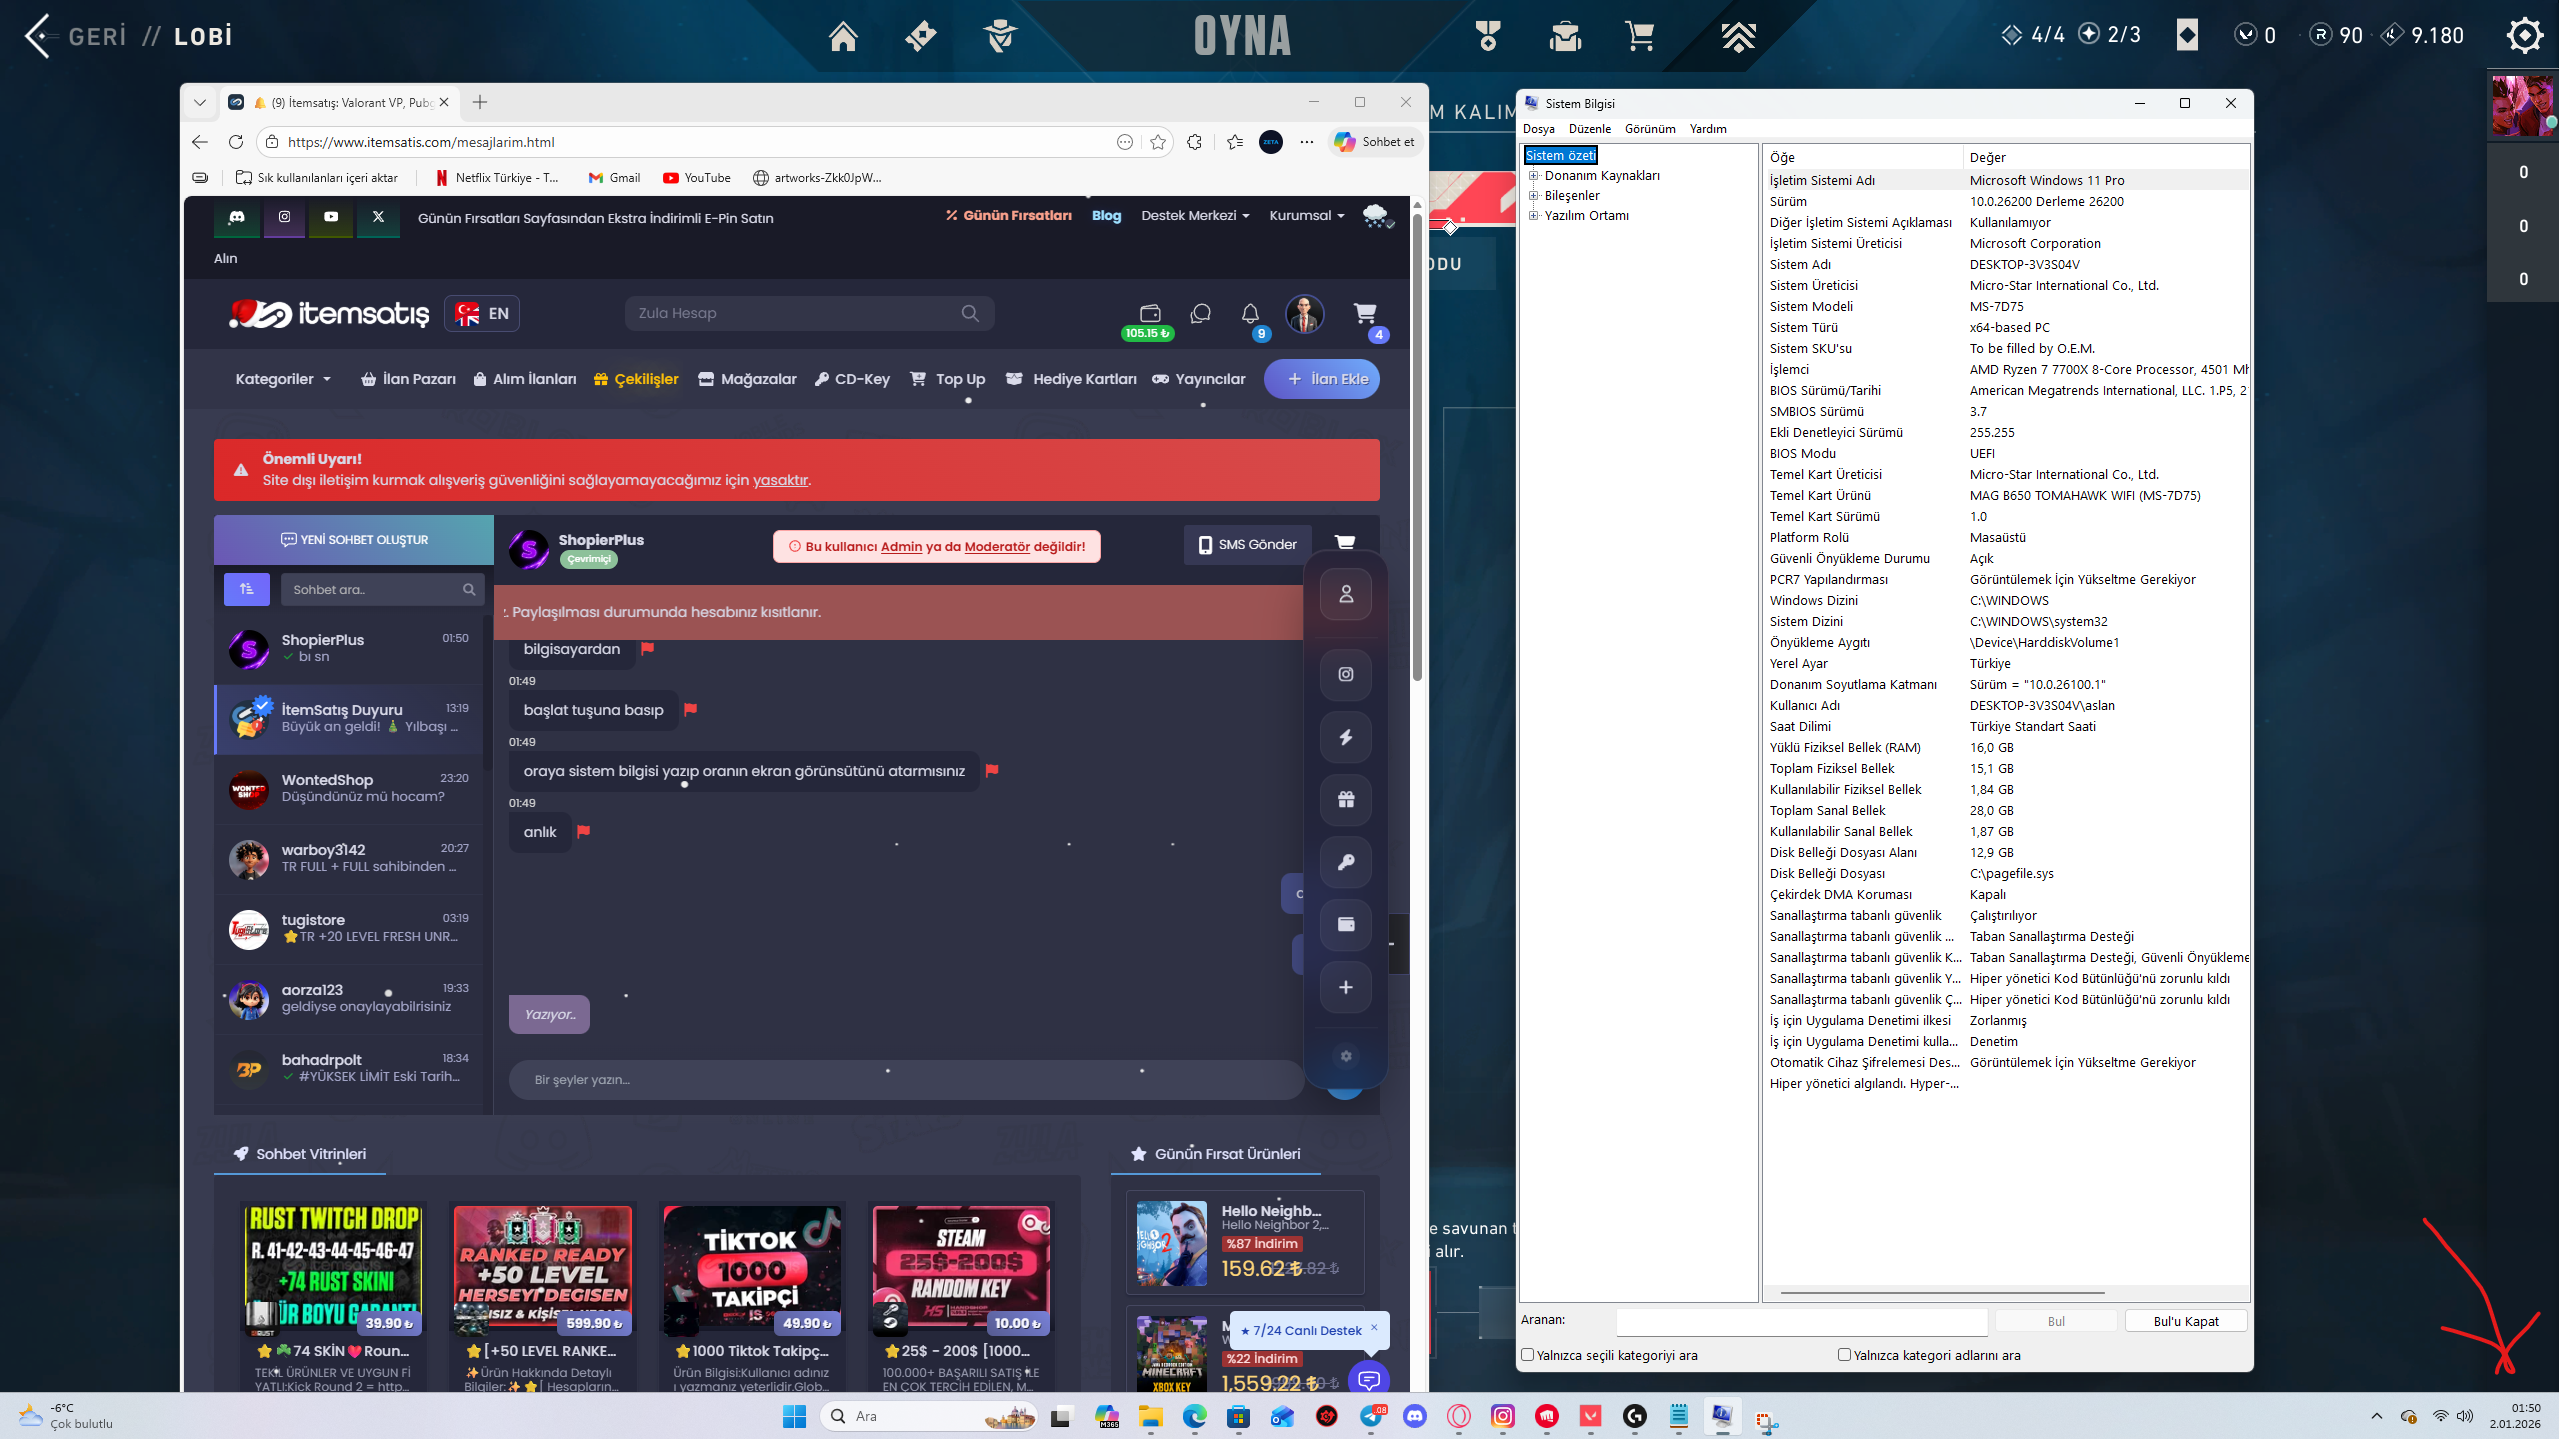This screenshot has width=2559, height=1439.
Task: Expand Yazılım Ortamı tree node
Action: (x=1533, y=216)
